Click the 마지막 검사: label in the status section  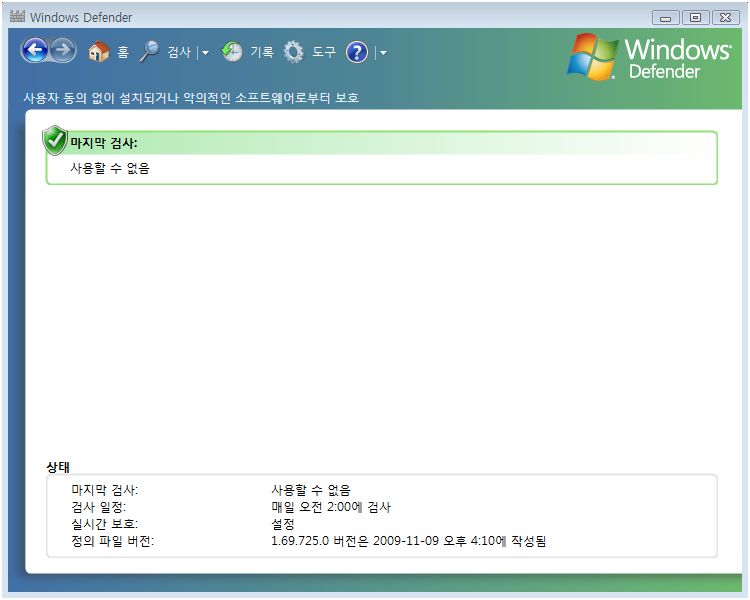(x=105, y=489)
